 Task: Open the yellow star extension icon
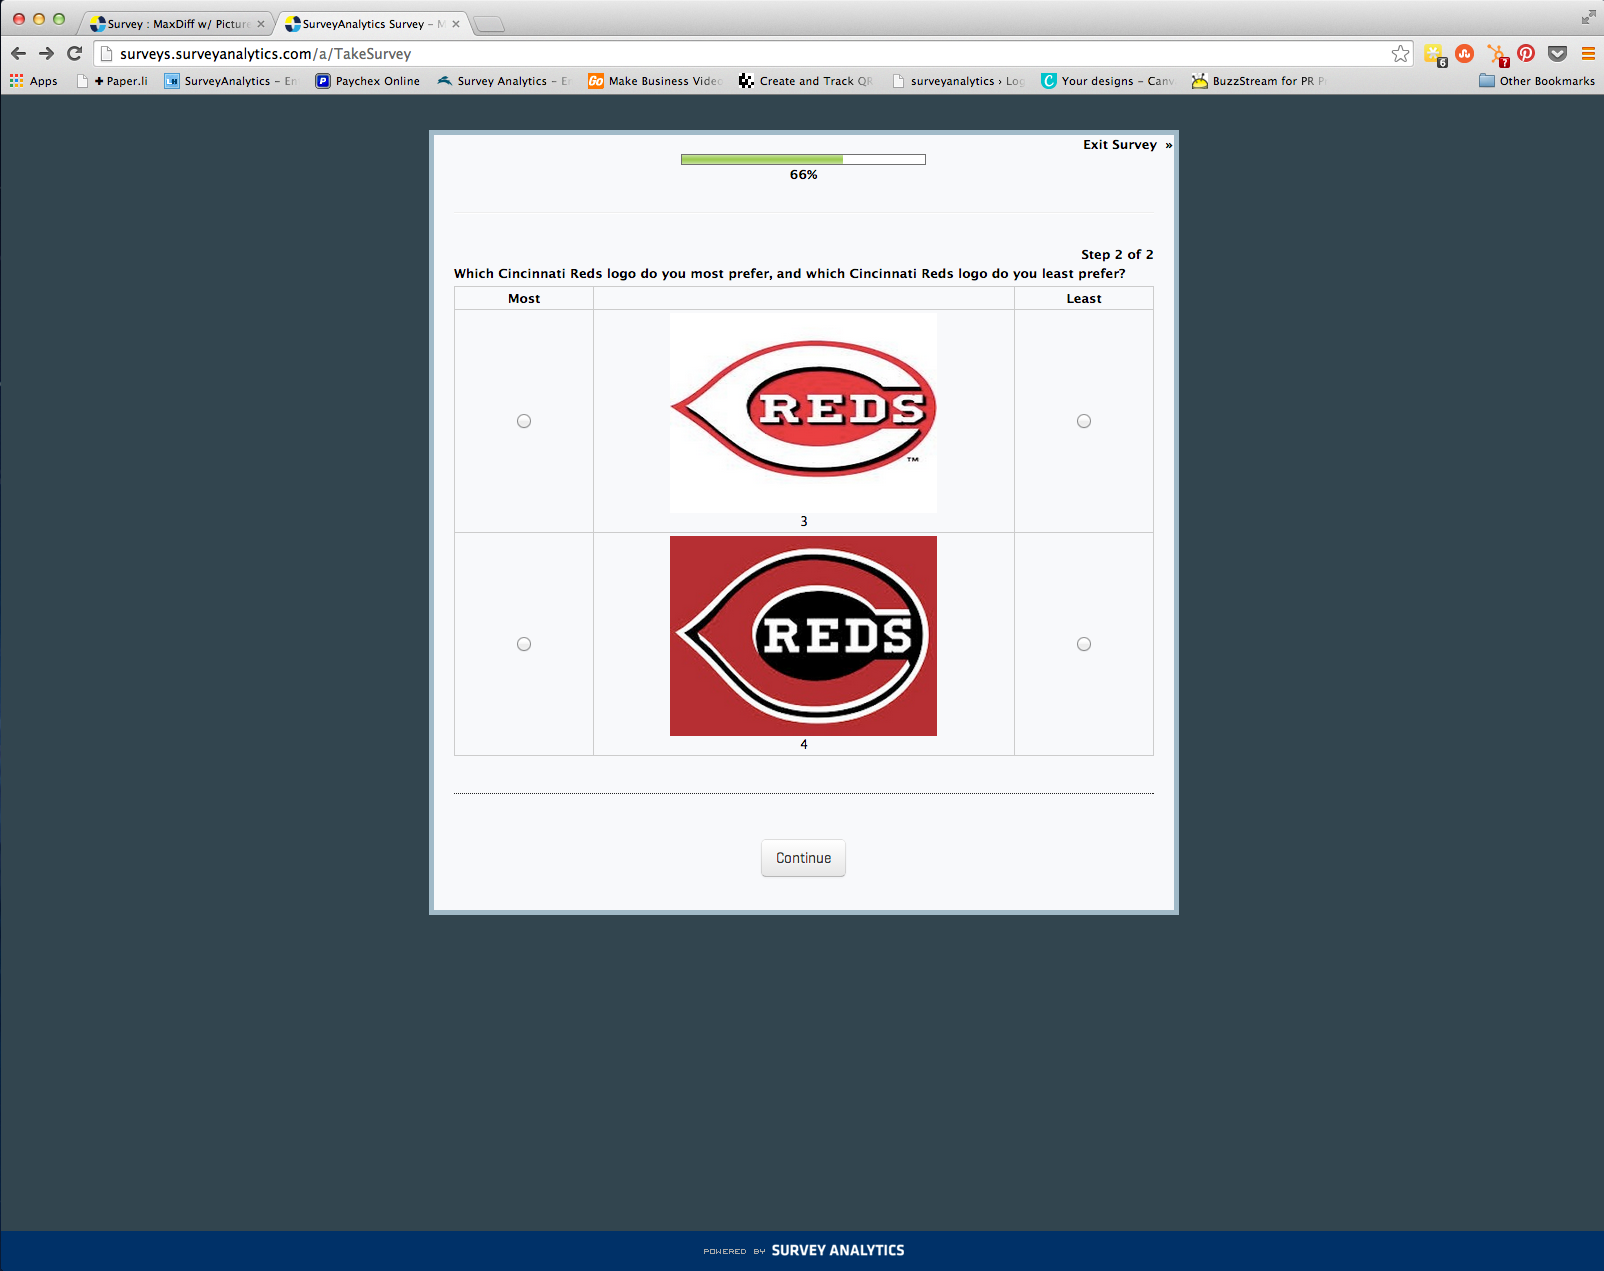coord(1435,54)
